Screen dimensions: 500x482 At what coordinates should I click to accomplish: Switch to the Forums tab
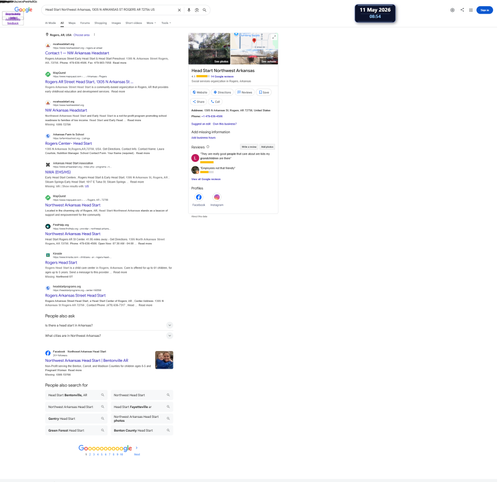pyautogui.click(x=85, y=23)
